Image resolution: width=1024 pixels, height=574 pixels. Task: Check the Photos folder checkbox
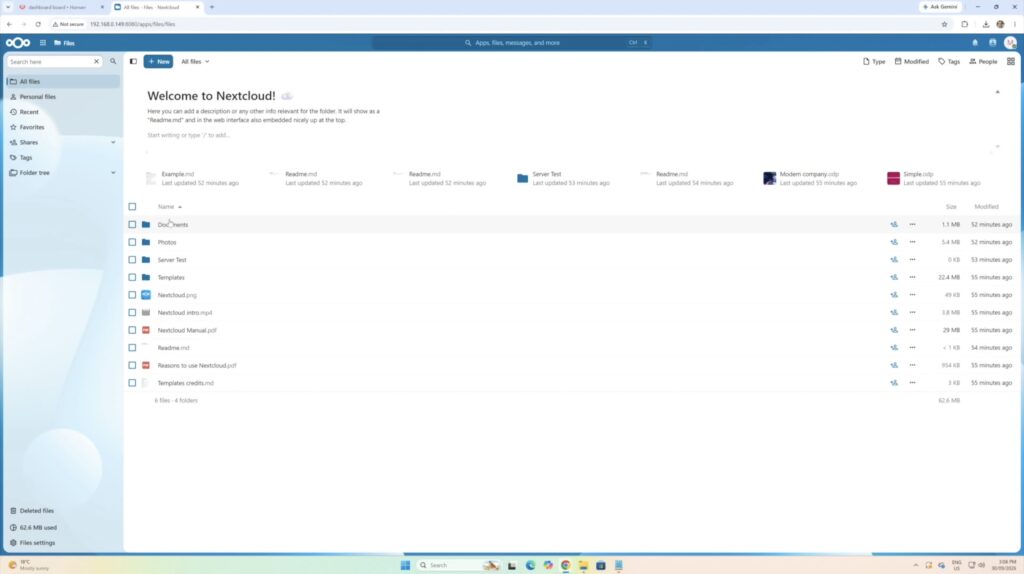coord(133,242)
